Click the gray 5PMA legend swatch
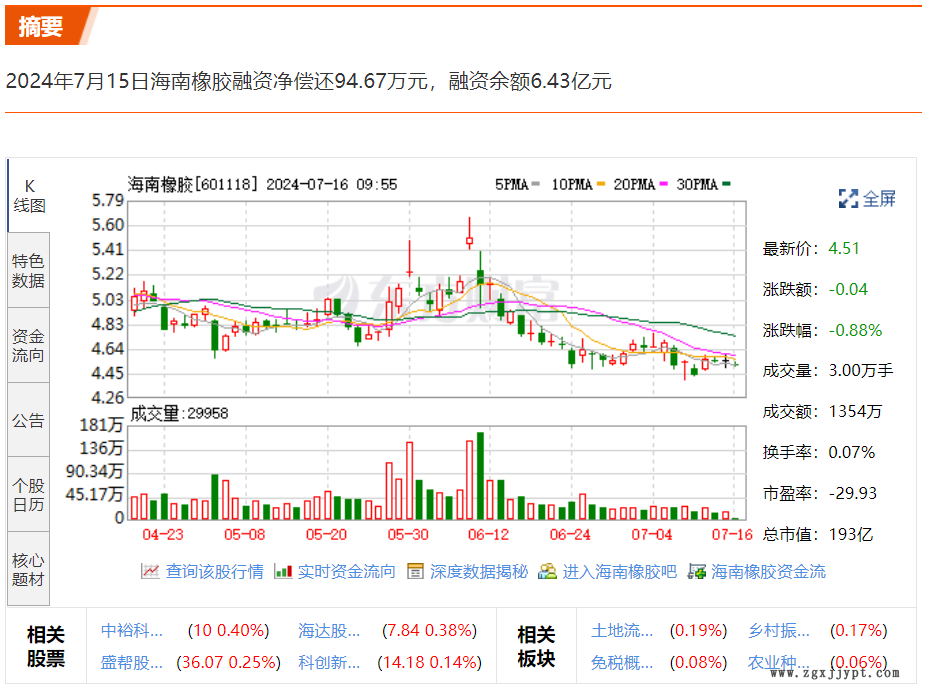This screenshot has width=927, height=695. [536, 184]
